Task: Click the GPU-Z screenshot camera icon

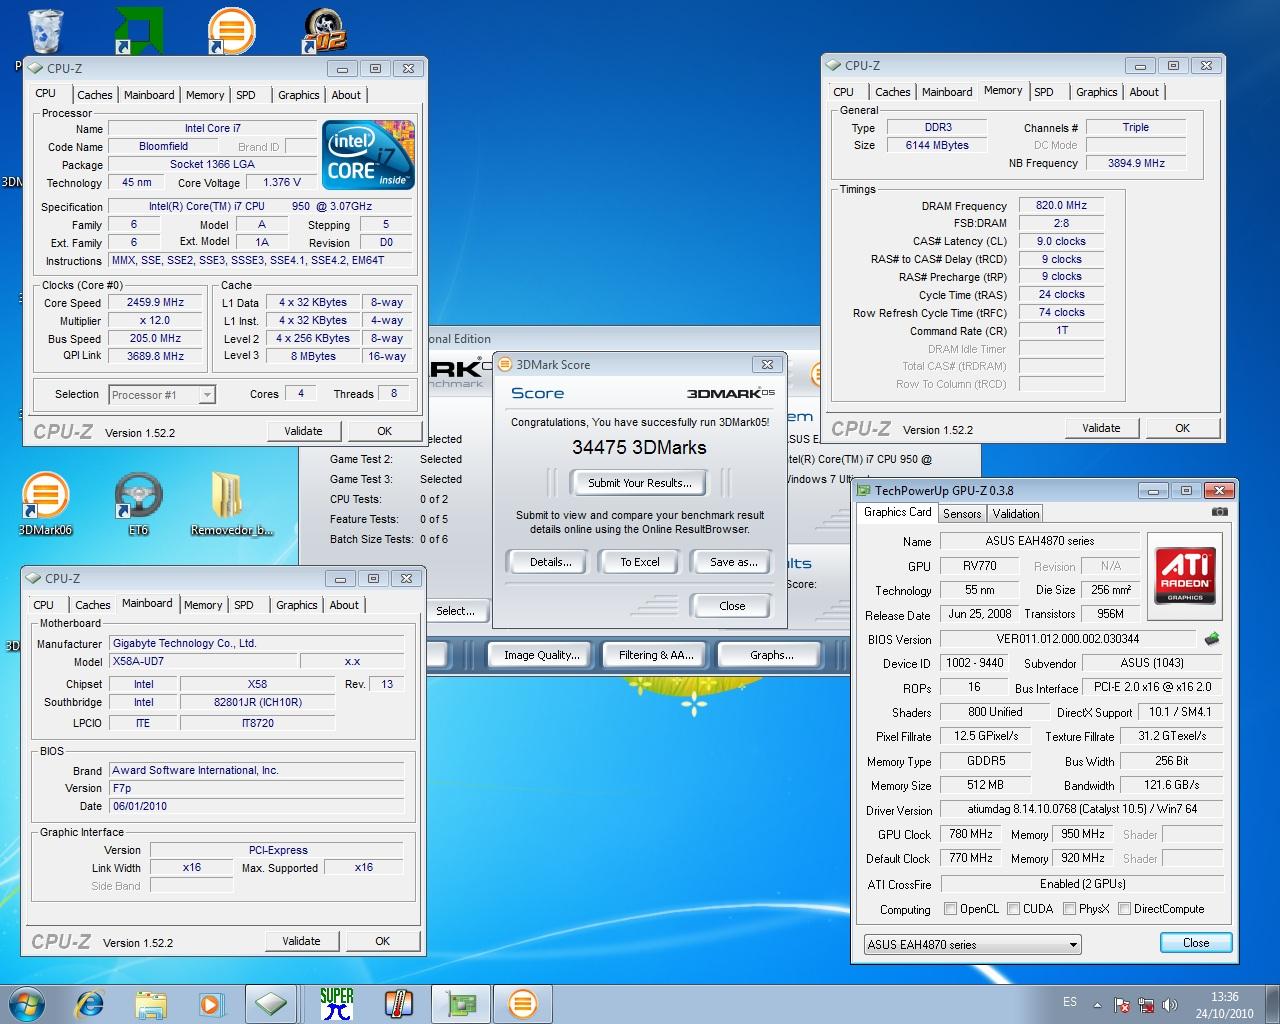Action: coord(1219,512)
